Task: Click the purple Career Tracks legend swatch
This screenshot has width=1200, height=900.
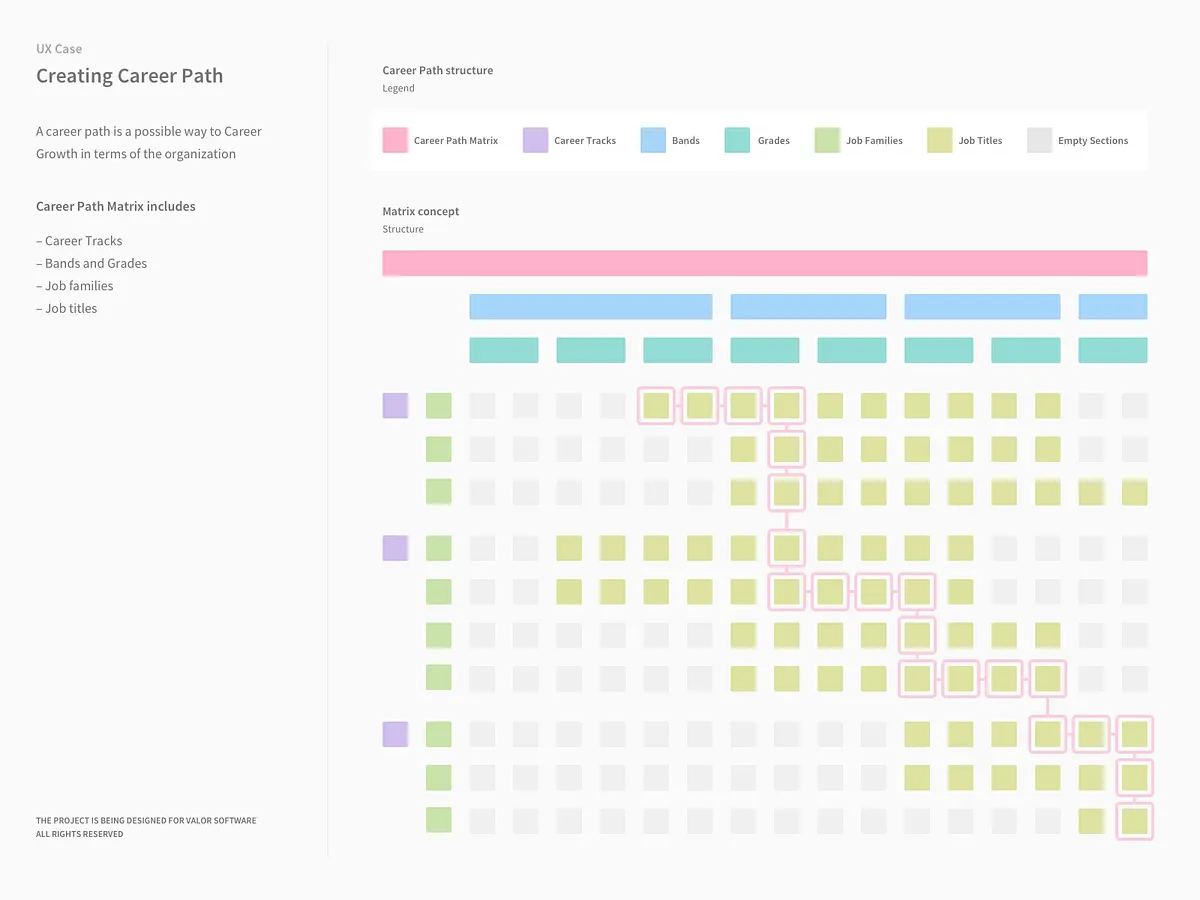Action: pos(535,140)
